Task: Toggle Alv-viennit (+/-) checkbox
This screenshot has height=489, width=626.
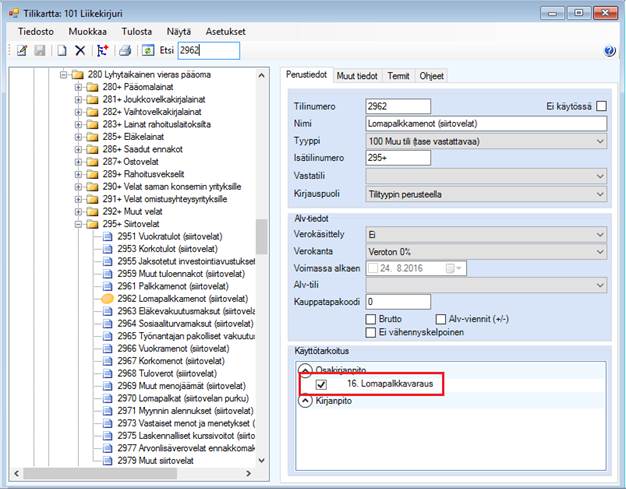Action: pos(441,319)
